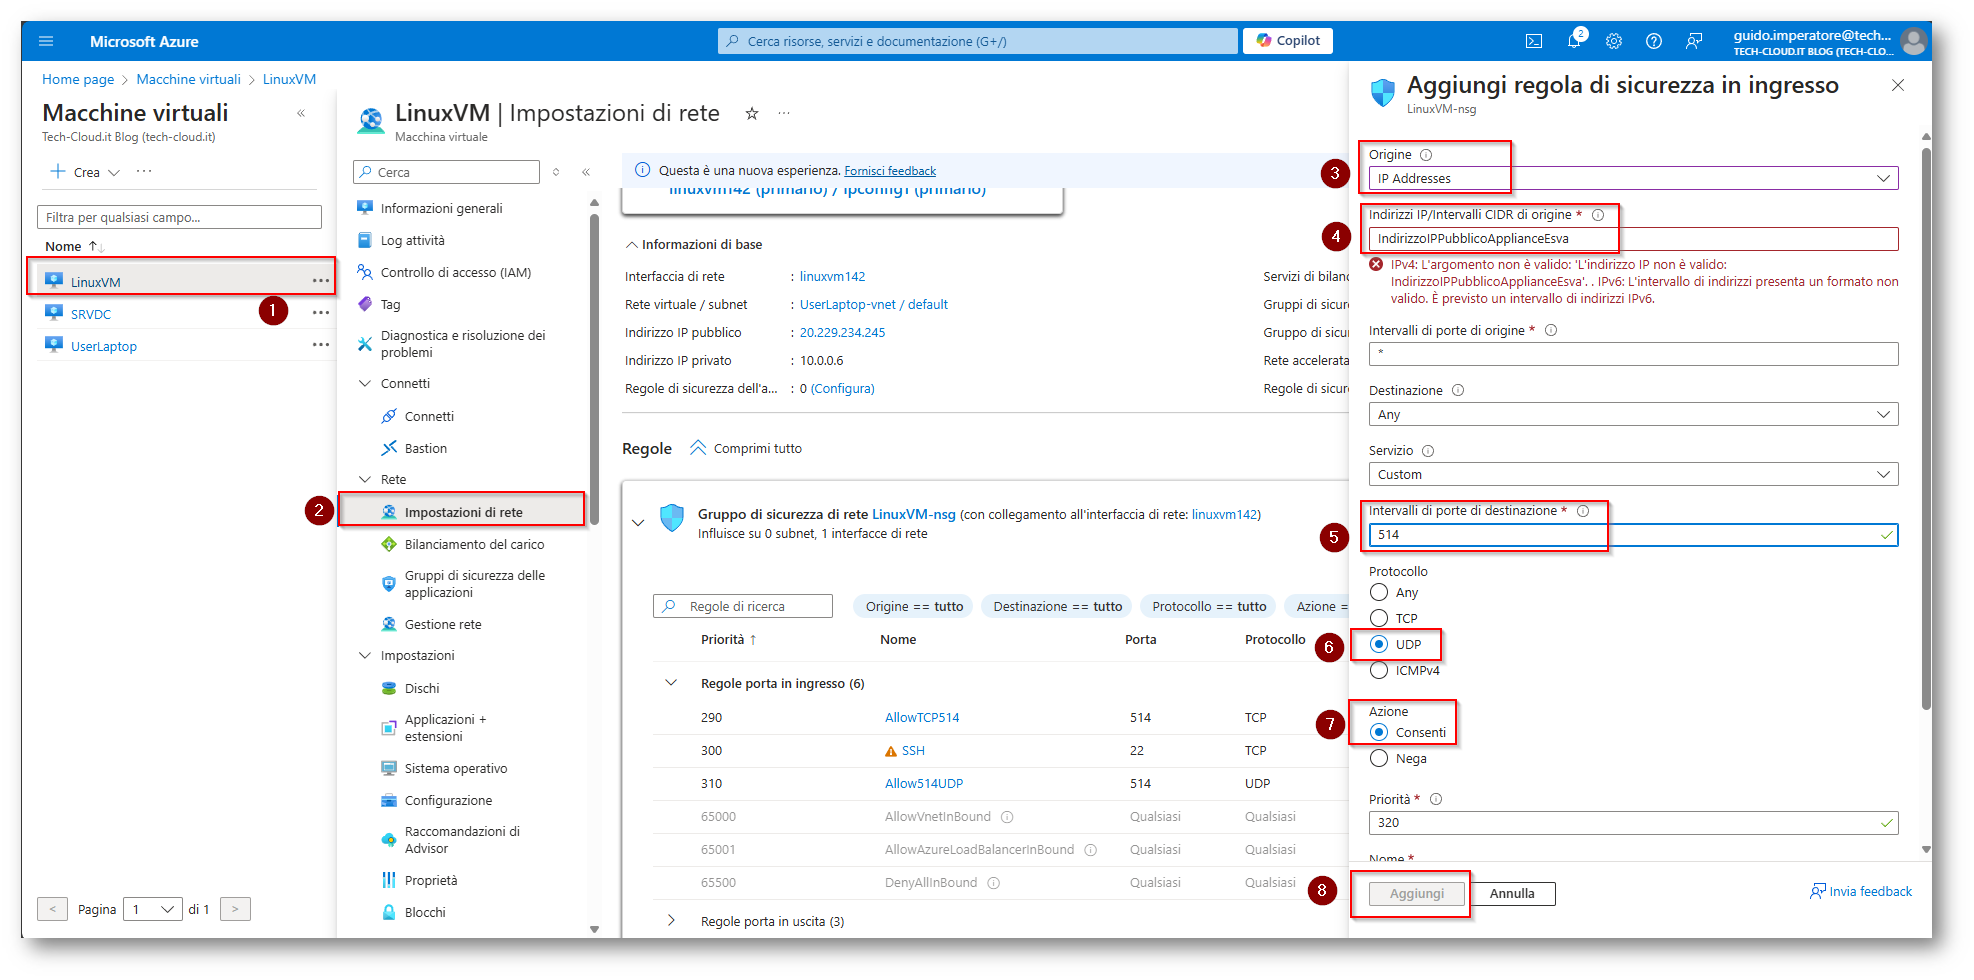
Task: Open the Azure hamburger menu
Action: 46,41
